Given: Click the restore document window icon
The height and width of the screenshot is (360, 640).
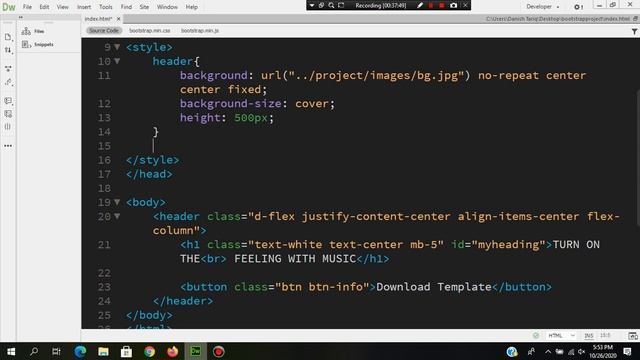Looking at the screenshot, I should pos(635,19).
